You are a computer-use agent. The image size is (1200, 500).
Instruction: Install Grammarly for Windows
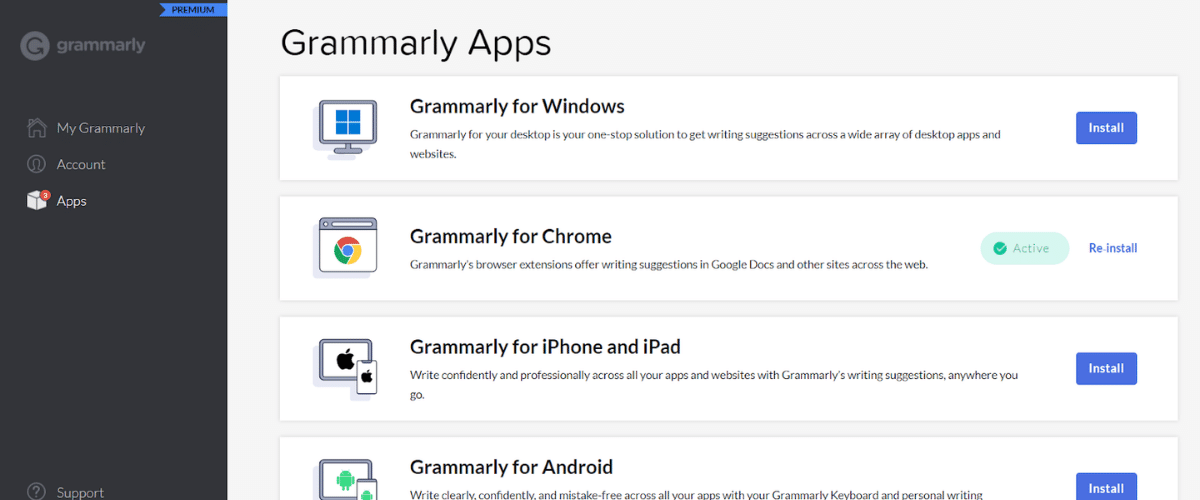1106,128
